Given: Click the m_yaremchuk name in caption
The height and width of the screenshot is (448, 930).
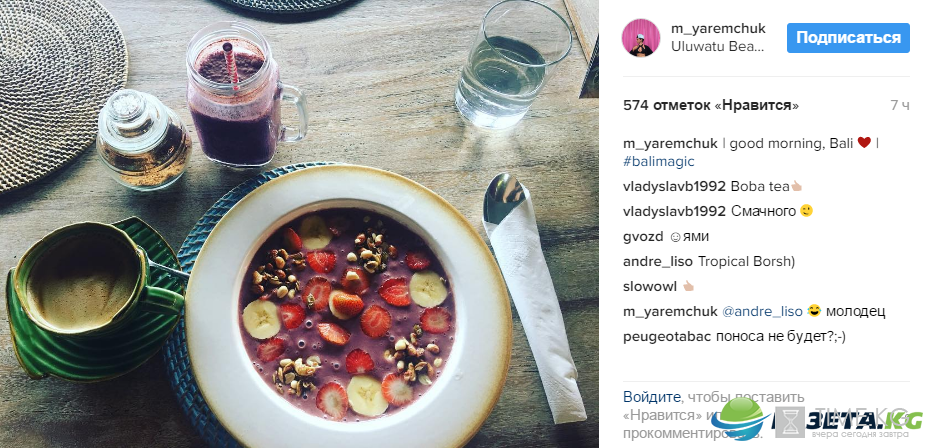Looking at the screenshot, I should point(670,144).
